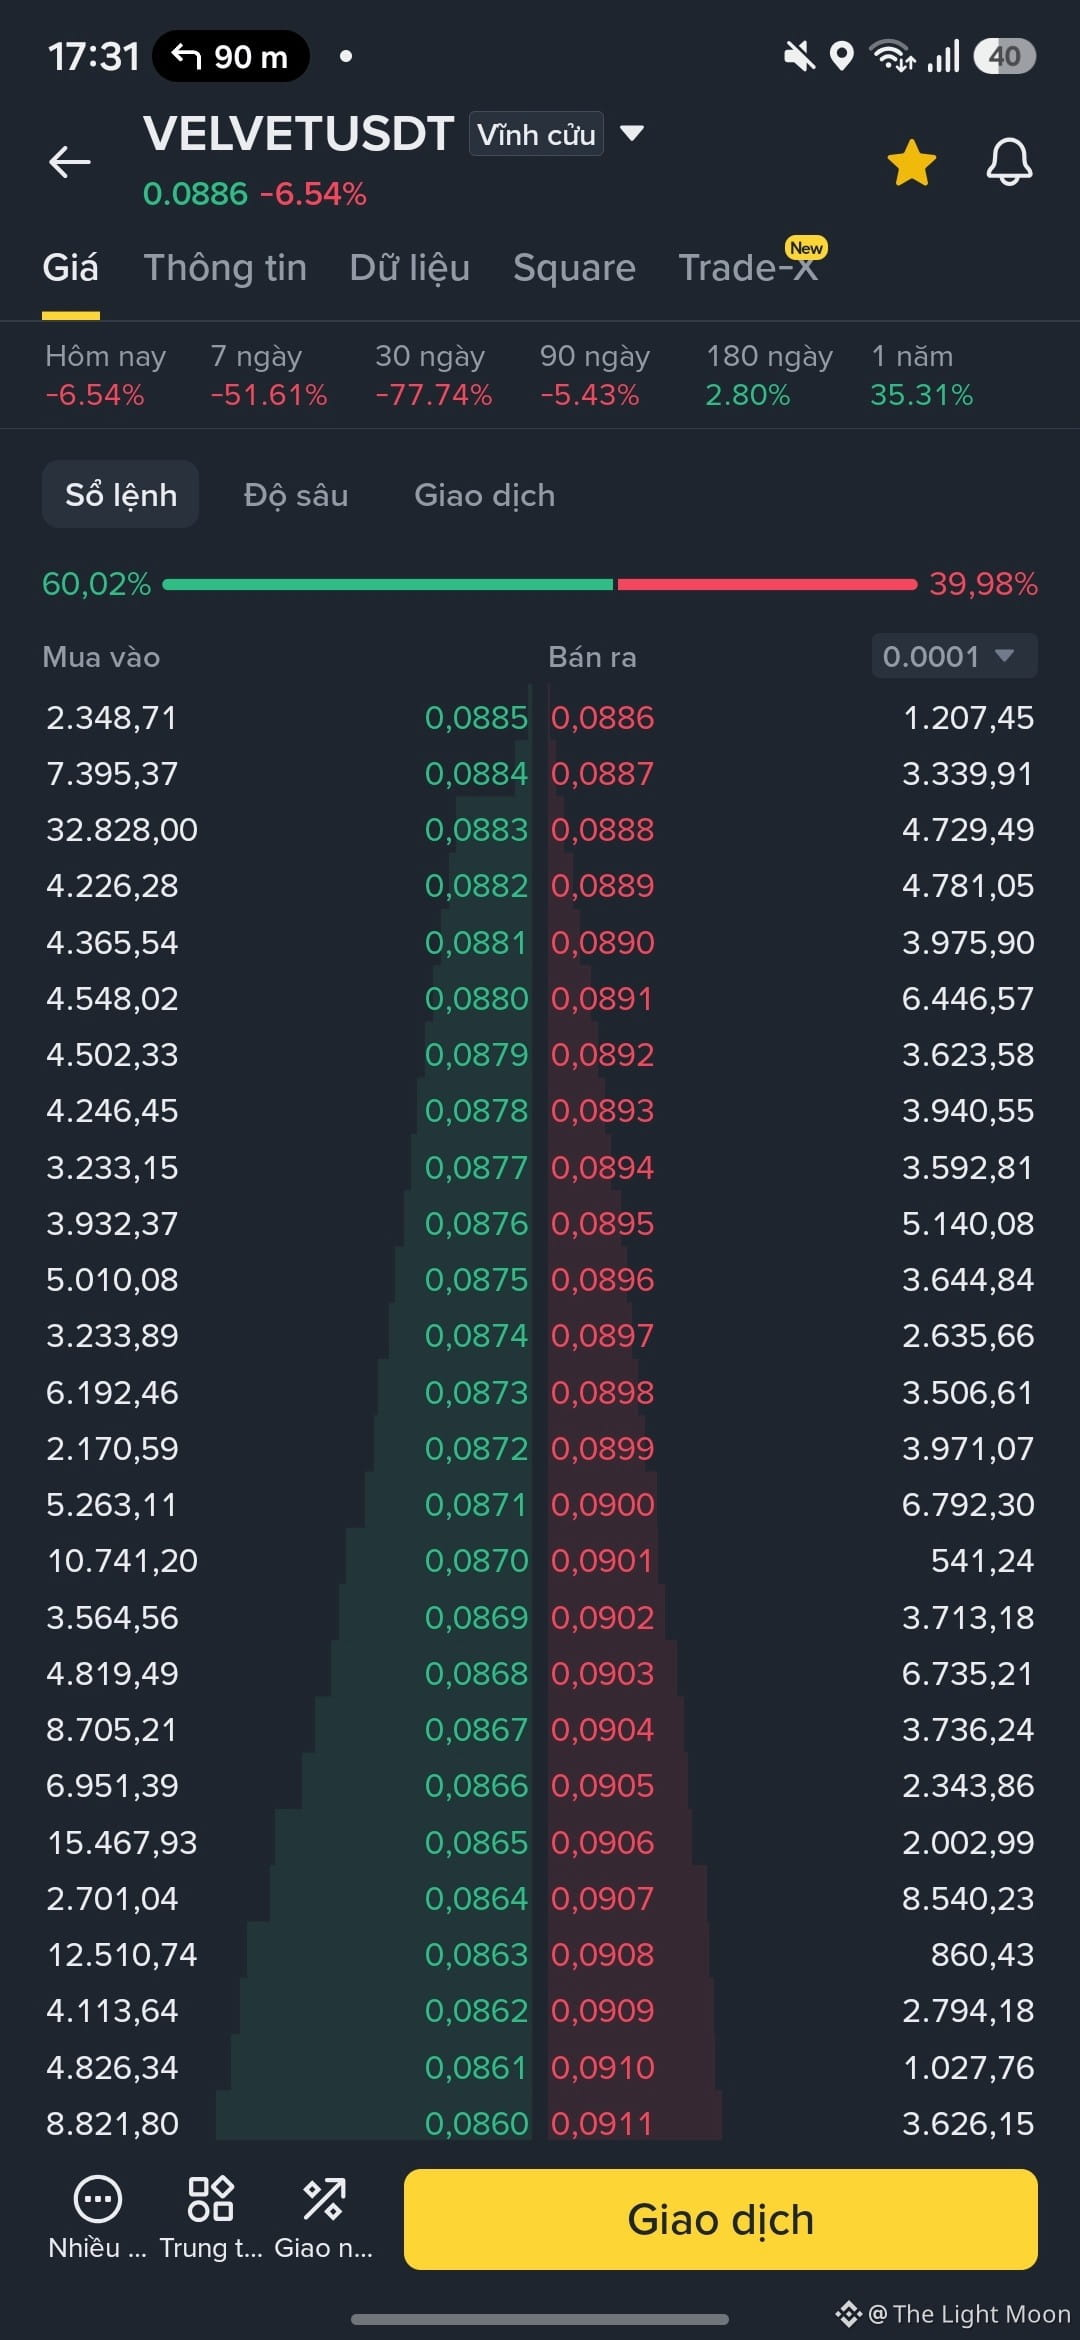Toggle the yellow favorite star
The height and width of the screenshot is (2340, 1080).
tap(911, 163)
